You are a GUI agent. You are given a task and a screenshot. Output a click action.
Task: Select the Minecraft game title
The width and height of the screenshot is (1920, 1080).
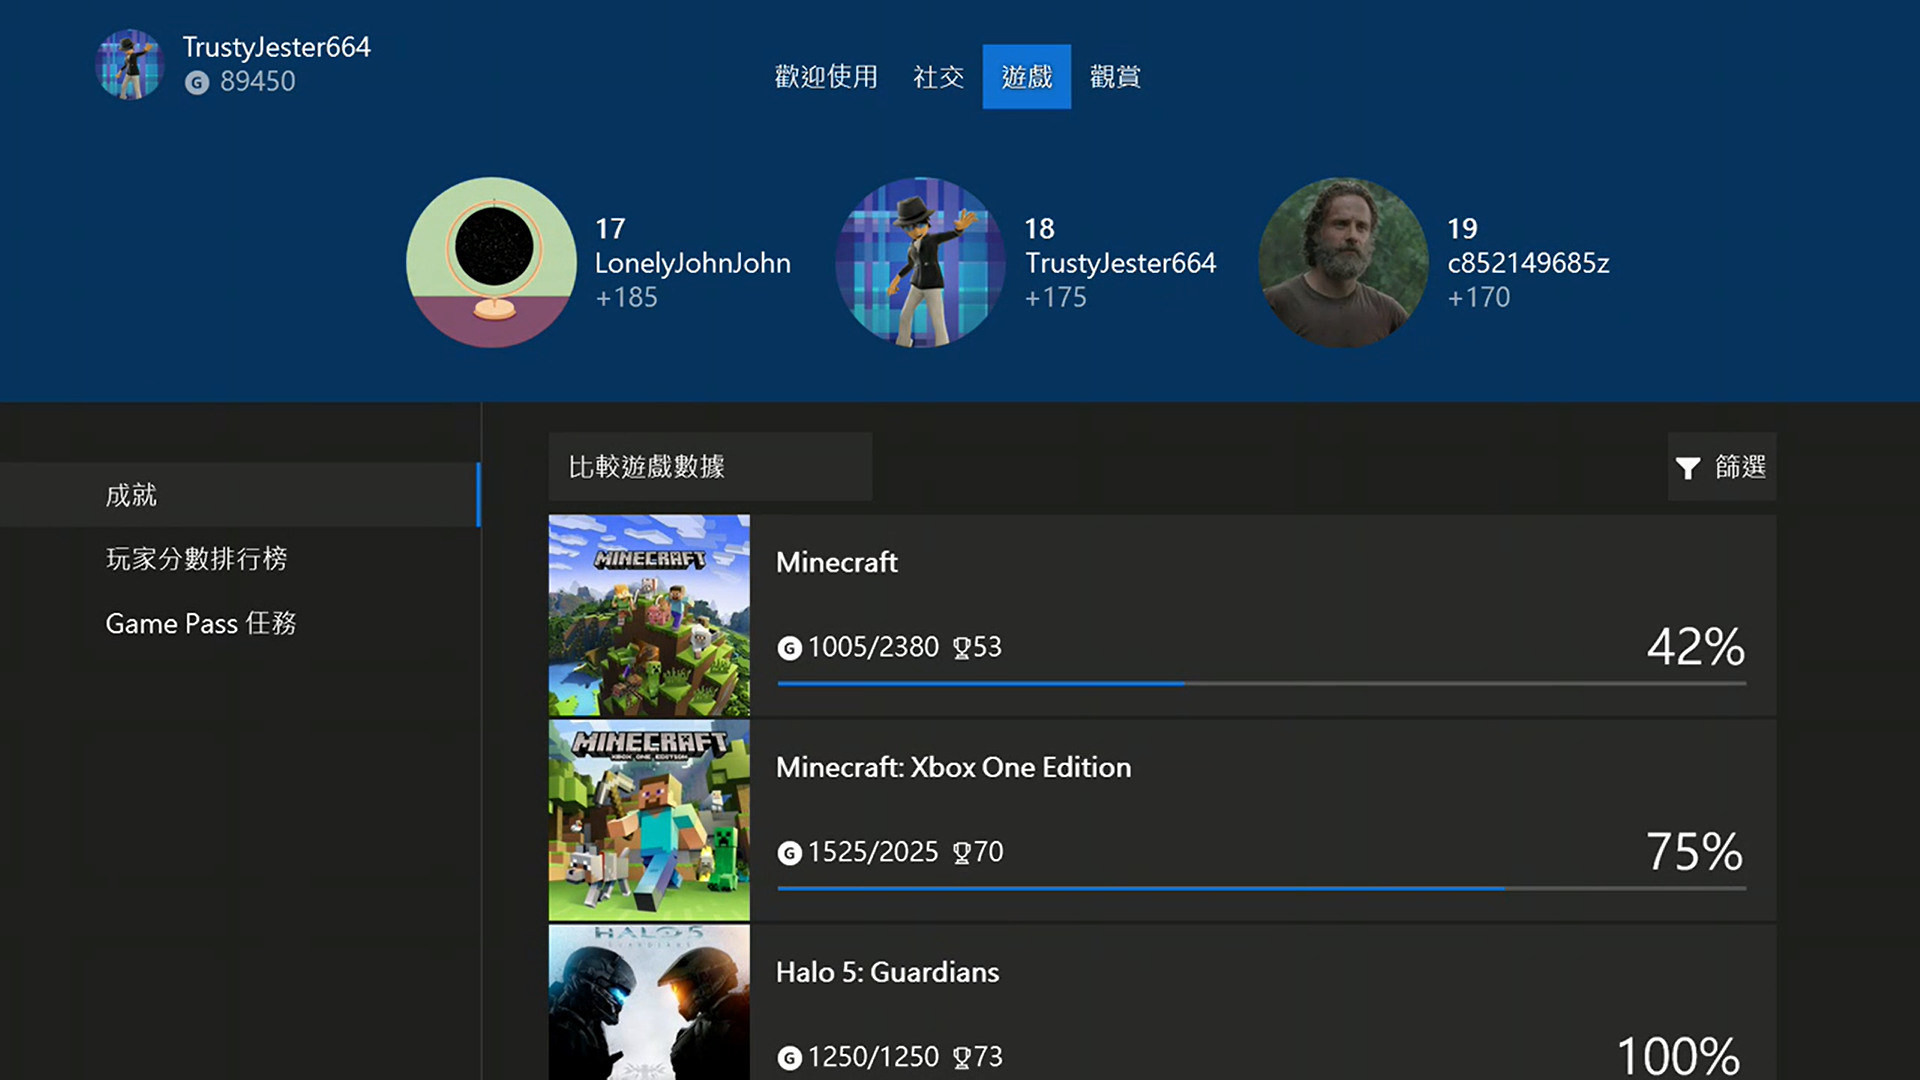[x=837, y=562]
